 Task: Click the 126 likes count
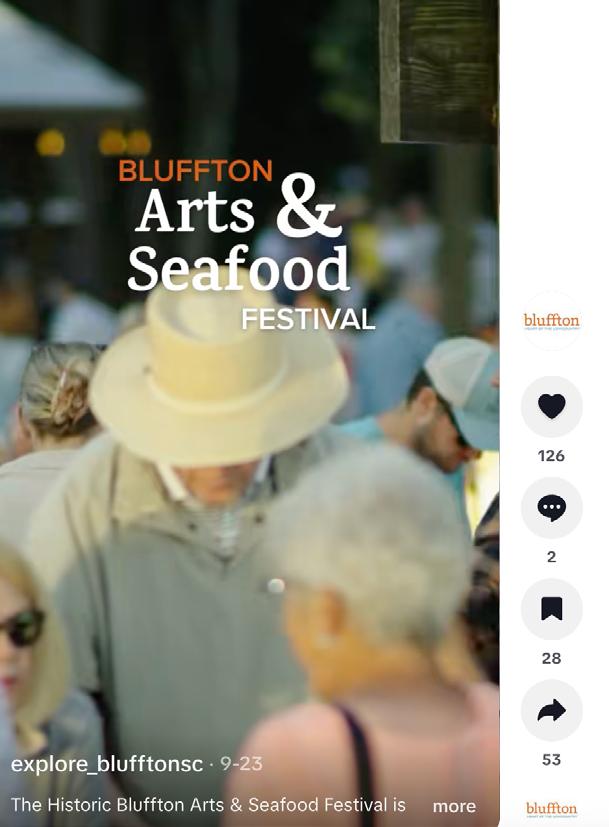click(552, 456)
